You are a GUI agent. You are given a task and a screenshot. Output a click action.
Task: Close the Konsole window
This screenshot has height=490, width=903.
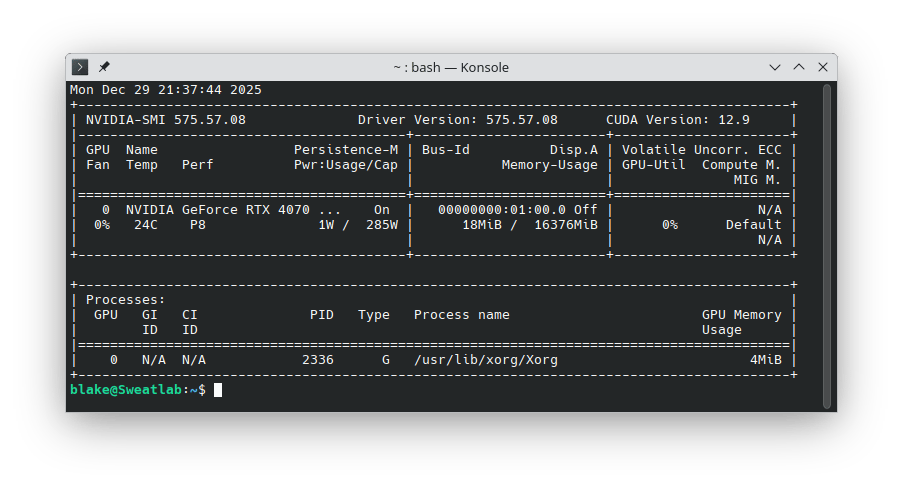click(823, 67)
